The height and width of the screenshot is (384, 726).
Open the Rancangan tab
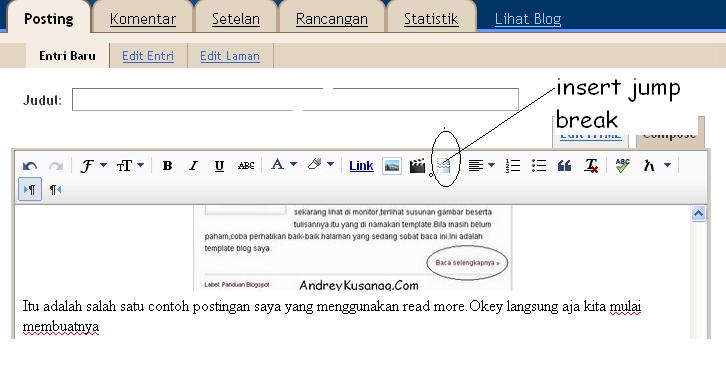point(332,19)
